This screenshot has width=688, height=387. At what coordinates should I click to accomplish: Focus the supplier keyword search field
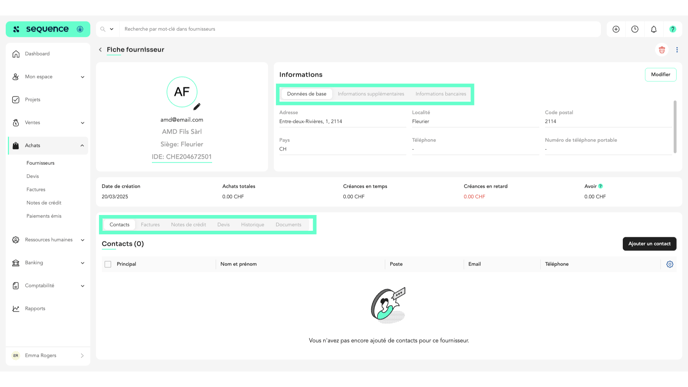pos(360,29)
